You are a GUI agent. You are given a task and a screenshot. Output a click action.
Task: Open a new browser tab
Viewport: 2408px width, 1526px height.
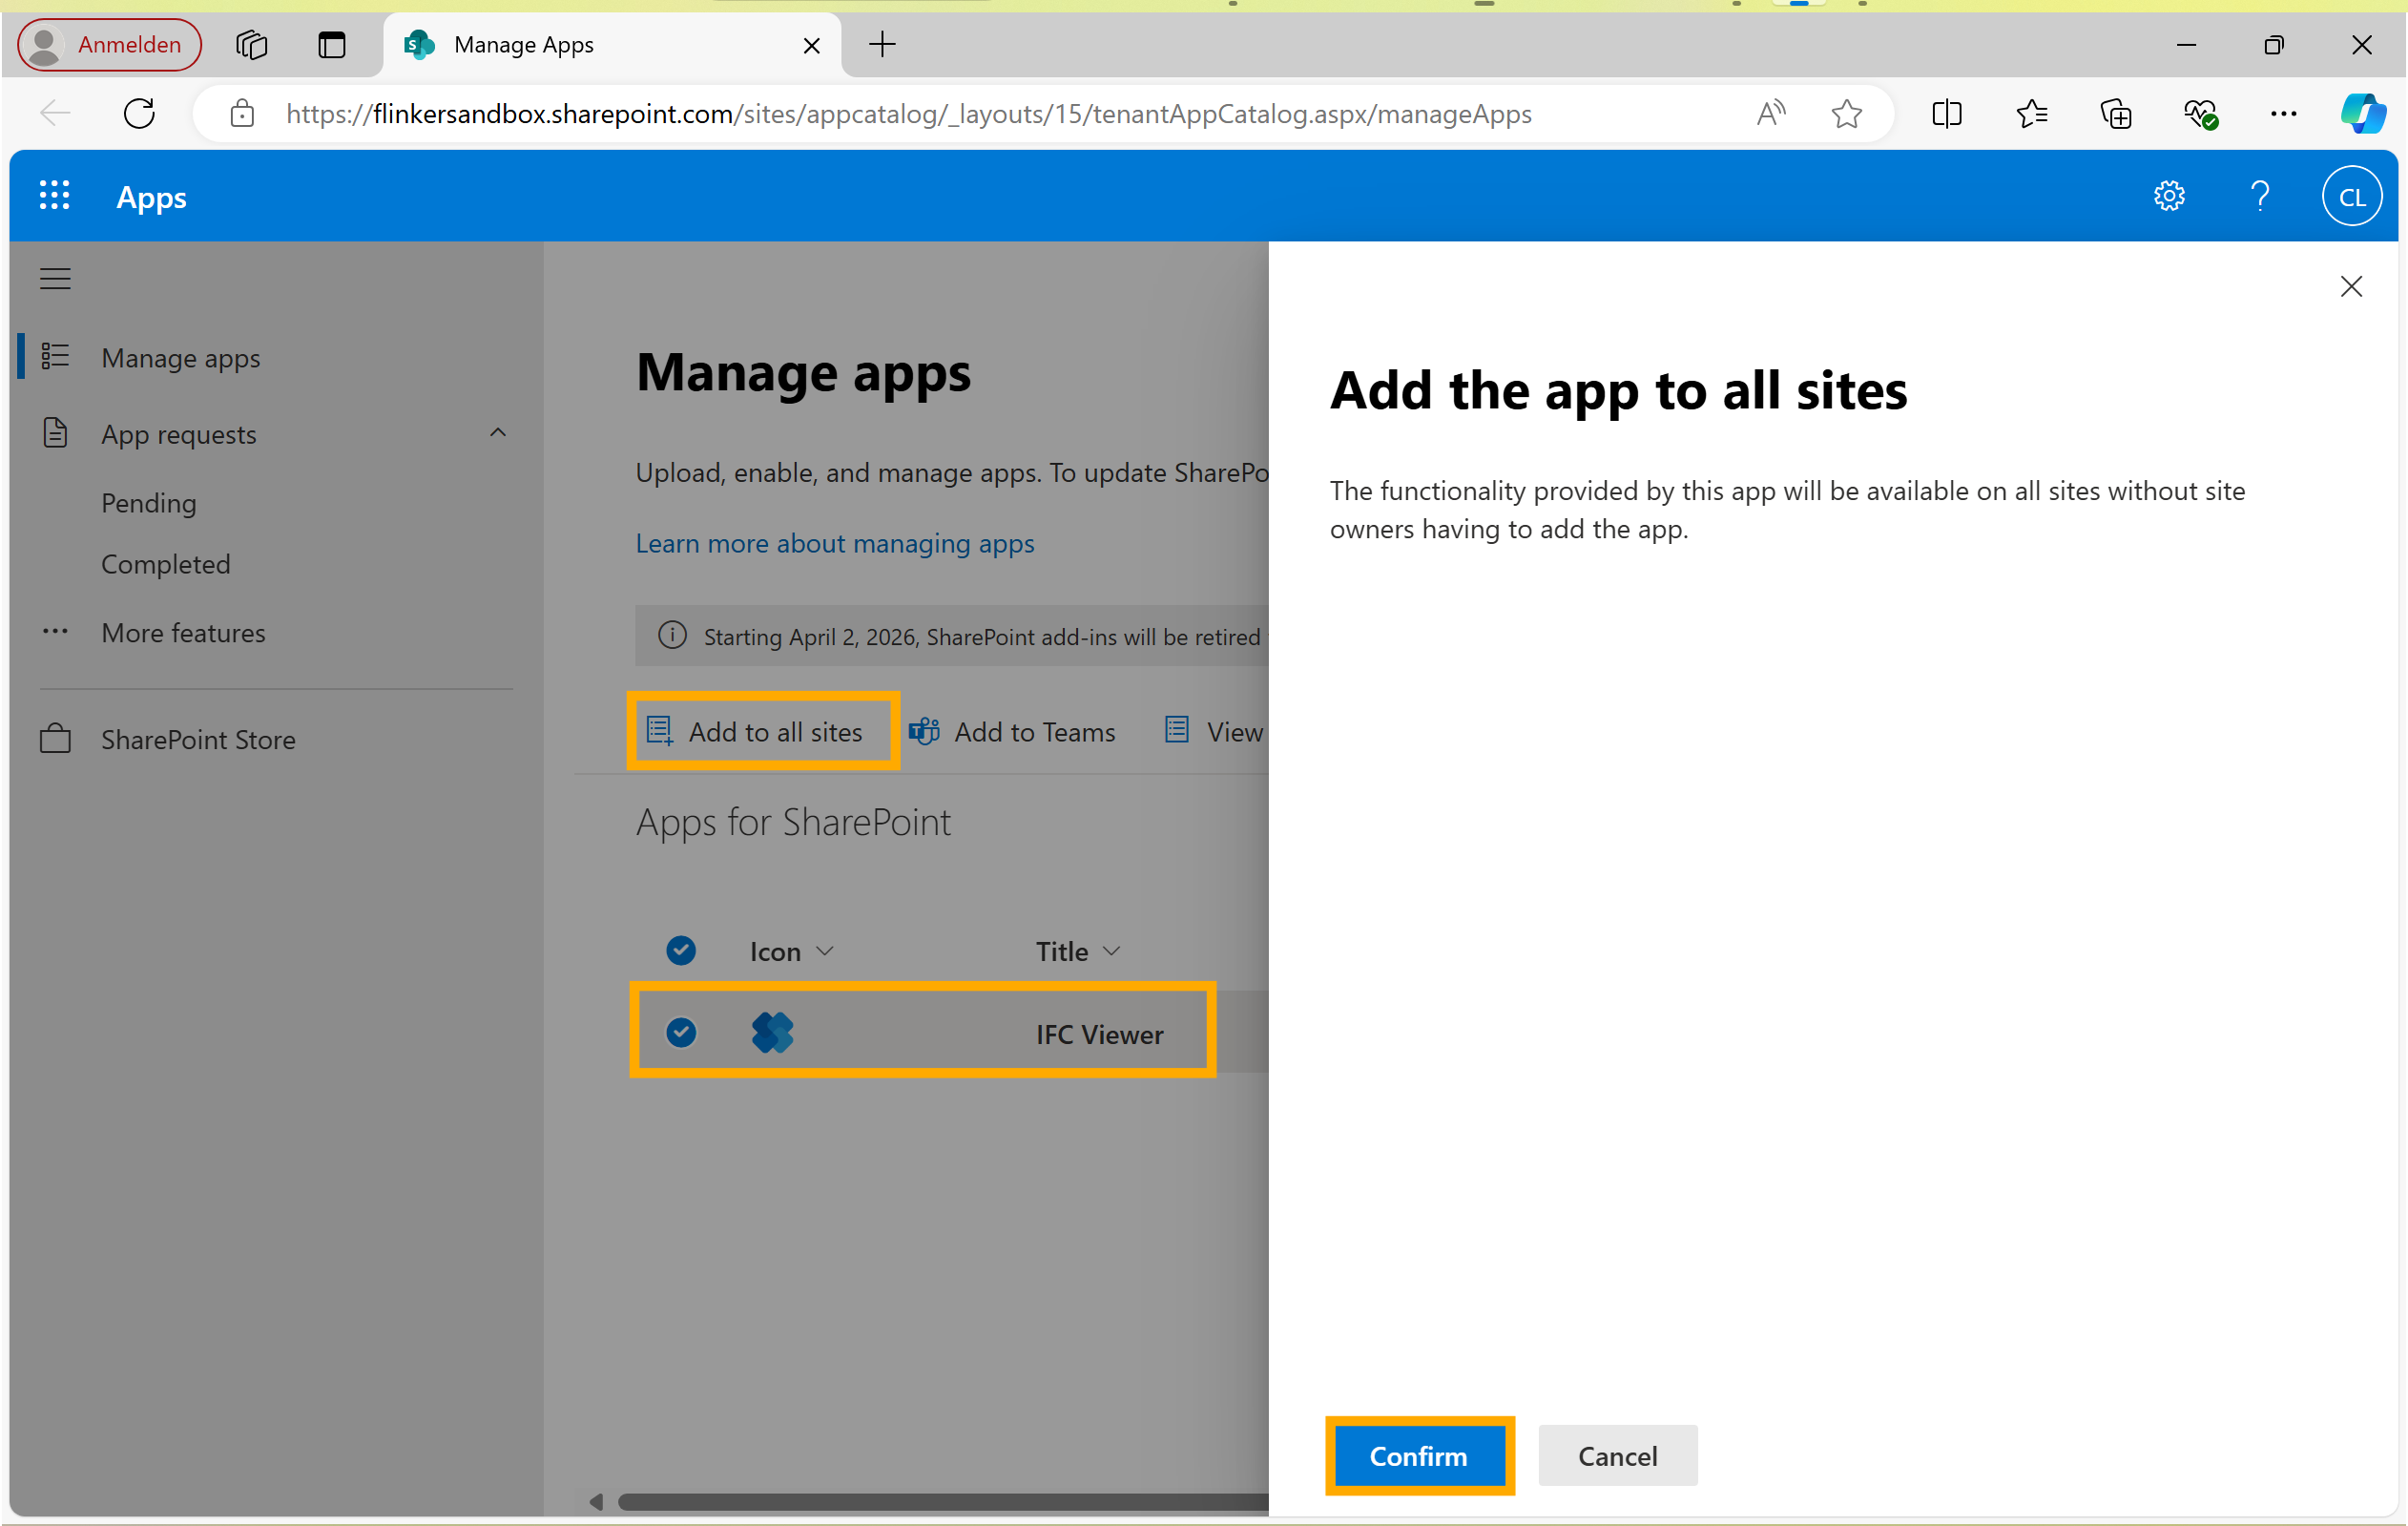[x=882, y=44]
